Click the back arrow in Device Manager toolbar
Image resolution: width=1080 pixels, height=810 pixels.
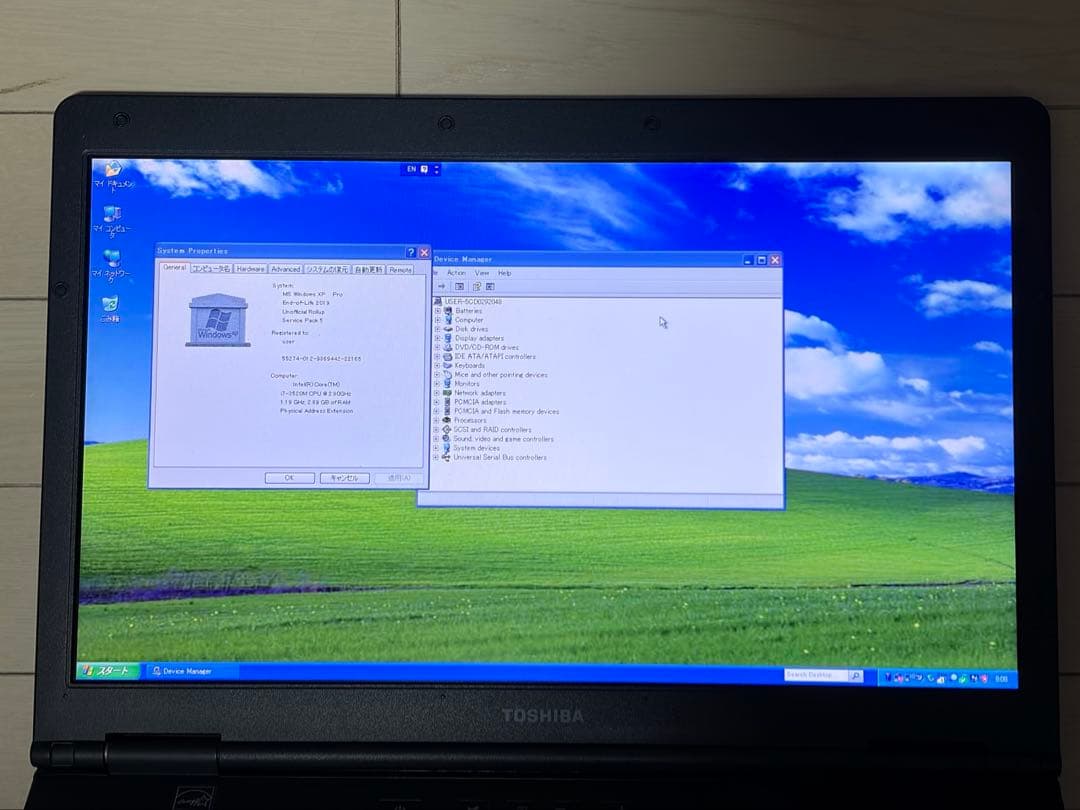tap(440, 286)
